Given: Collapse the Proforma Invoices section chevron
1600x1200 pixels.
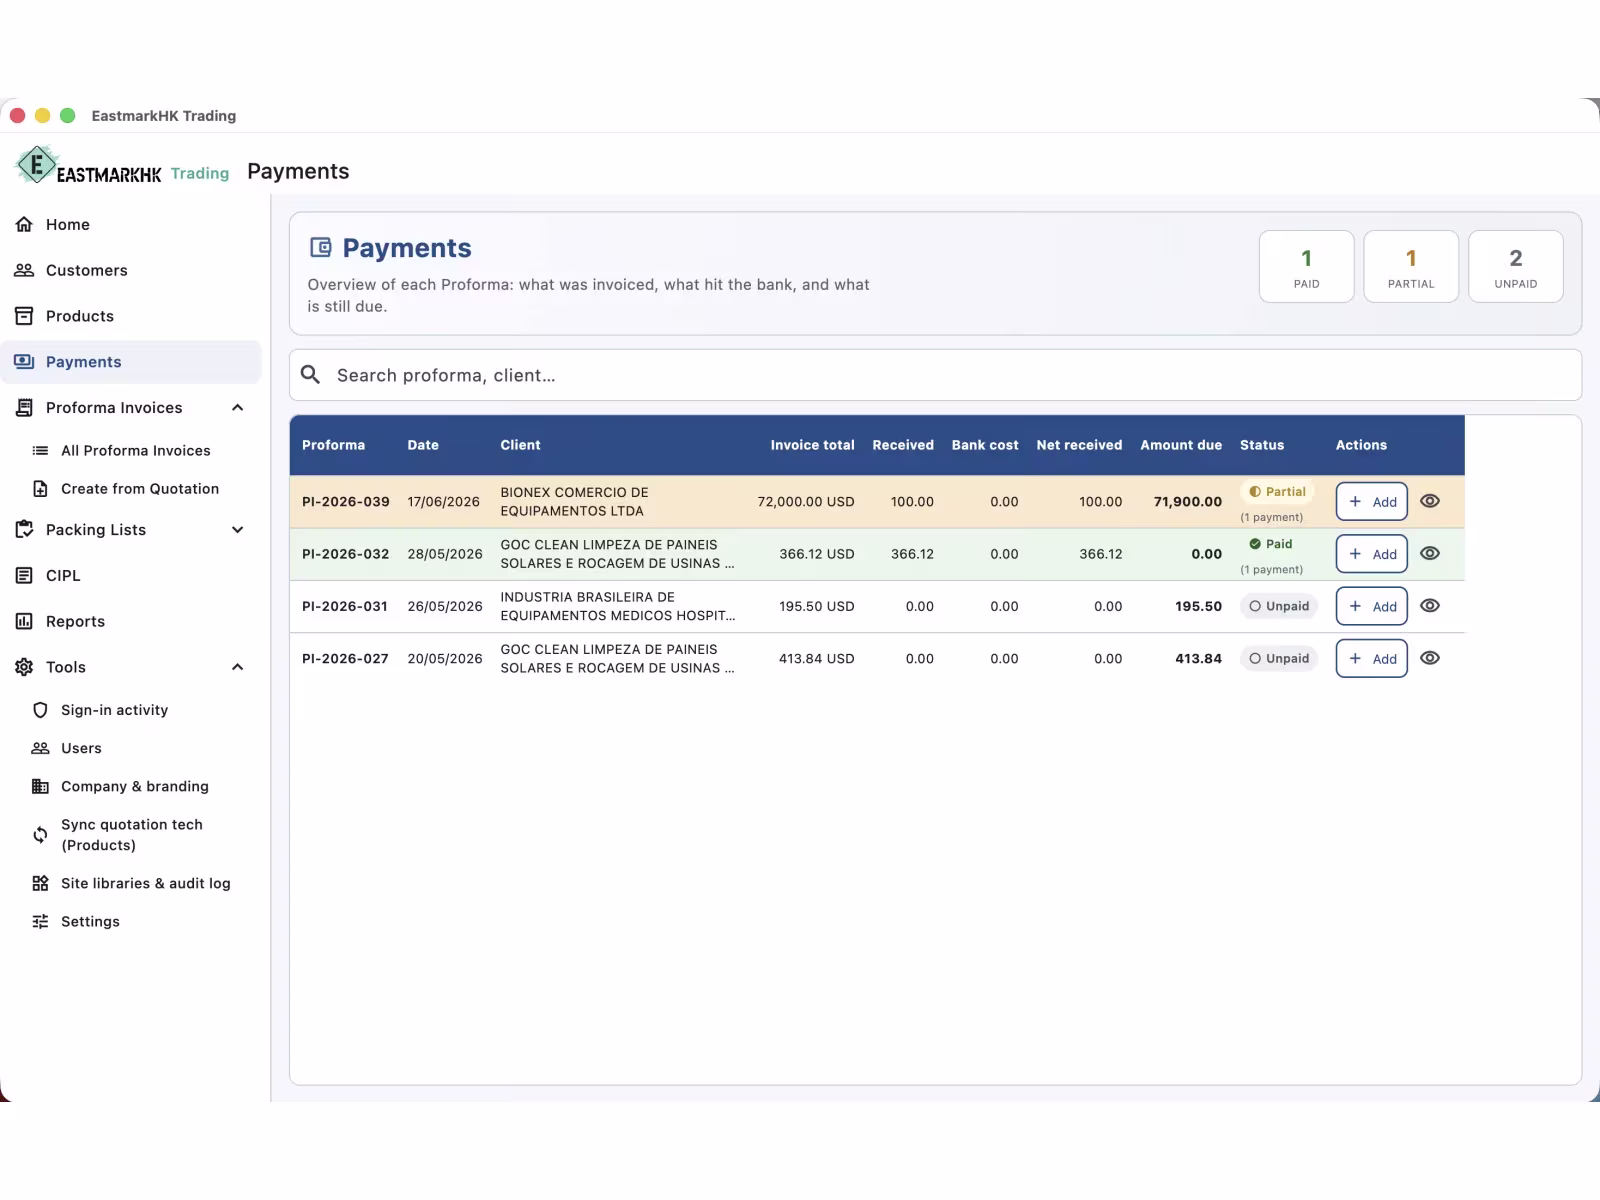Looking at the screenshot, I should coord(237,408).
